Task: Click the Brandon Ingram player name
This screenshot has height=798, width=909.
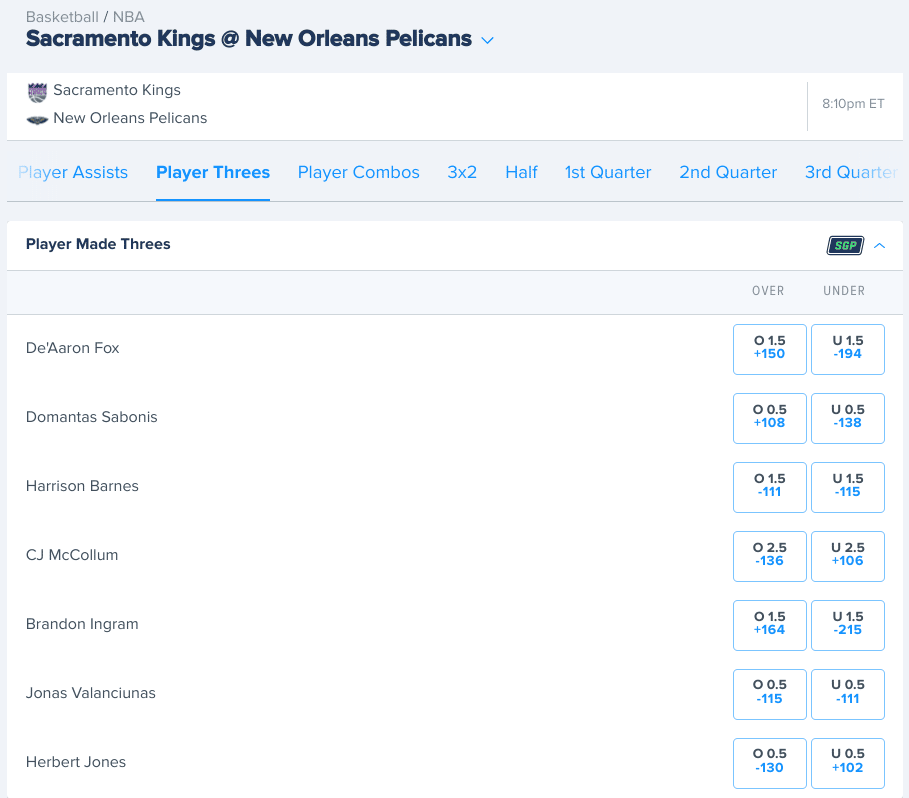Action: click(82, 624)
